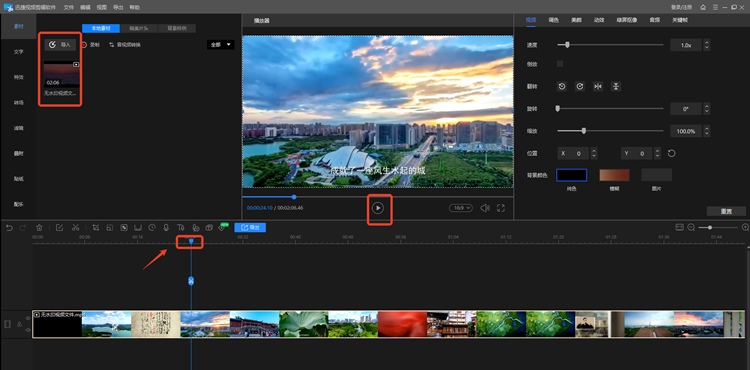Flip the video horizontally
The width and height of the screenshot is (750, 370).
pos(598,87)
